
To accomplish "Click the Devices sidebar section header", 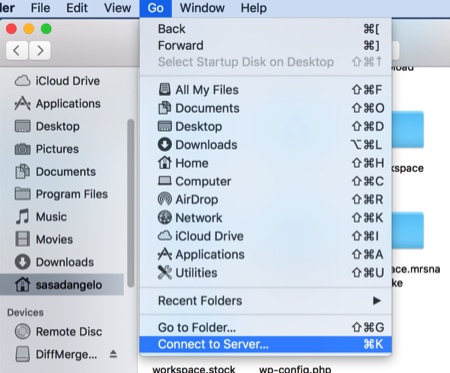I will click(x=25, y=312).
